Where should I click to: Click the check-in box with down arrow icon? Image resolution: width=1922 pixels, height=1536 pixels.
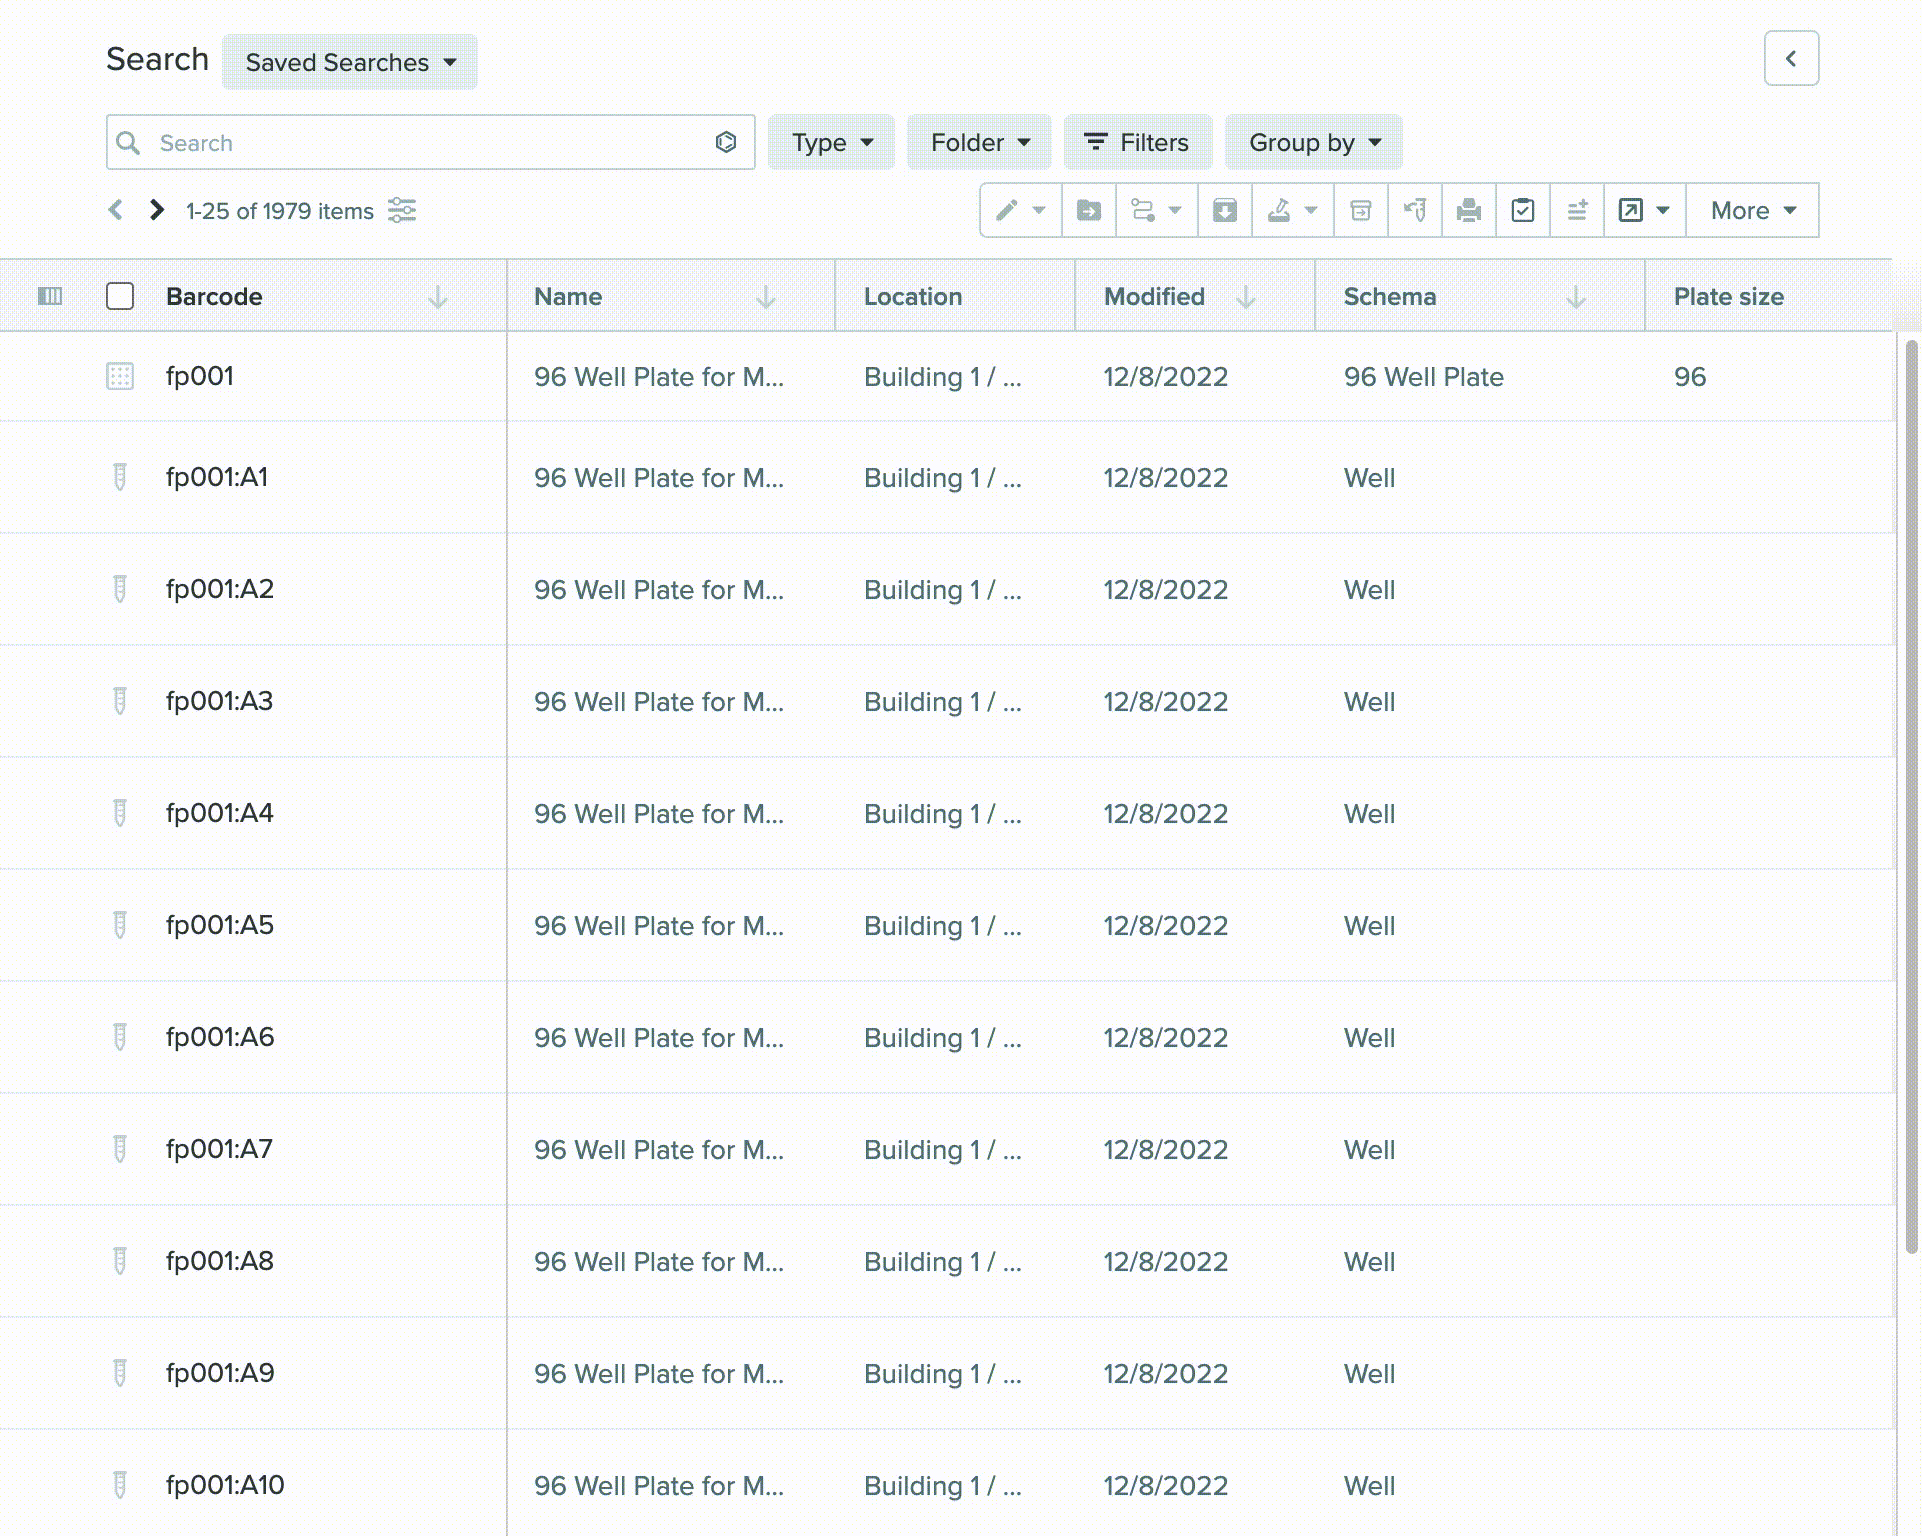coord(1225,210)
